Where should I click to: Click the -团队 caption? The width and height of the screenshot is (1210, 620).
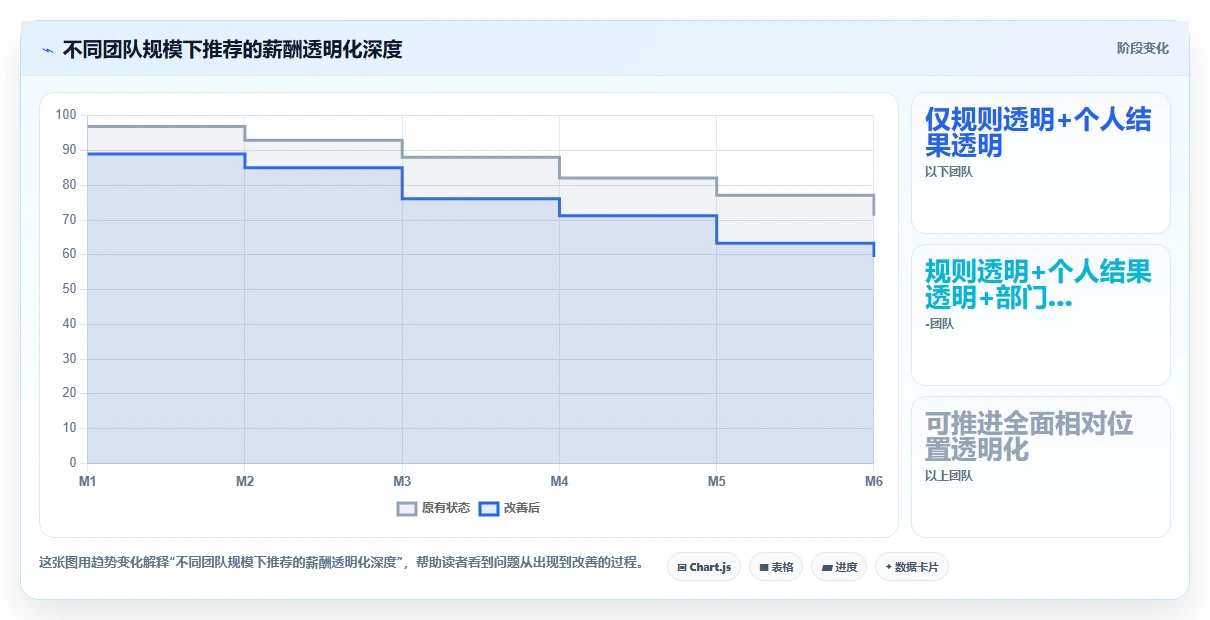pyautogui.click(x=940, y=324)
